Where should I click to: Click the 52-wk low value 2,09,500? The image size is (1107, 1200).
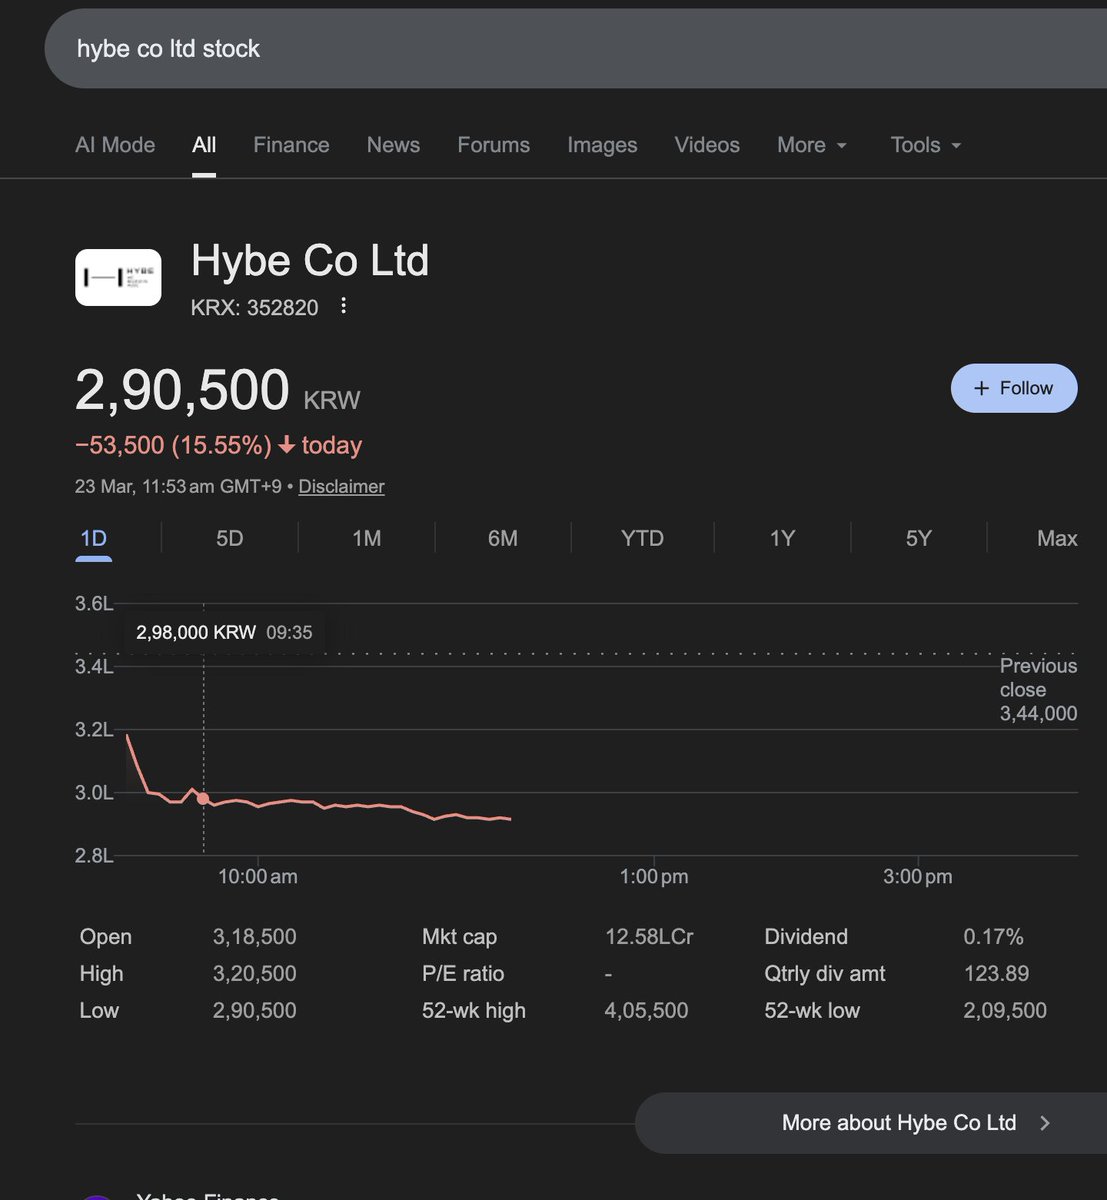tap(1005, 1010)
